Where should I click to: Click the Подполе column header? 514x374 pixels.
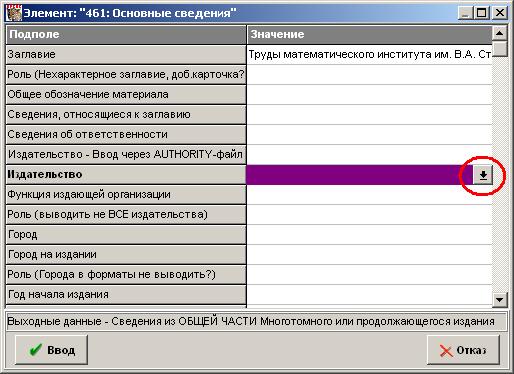click(126, 34)
